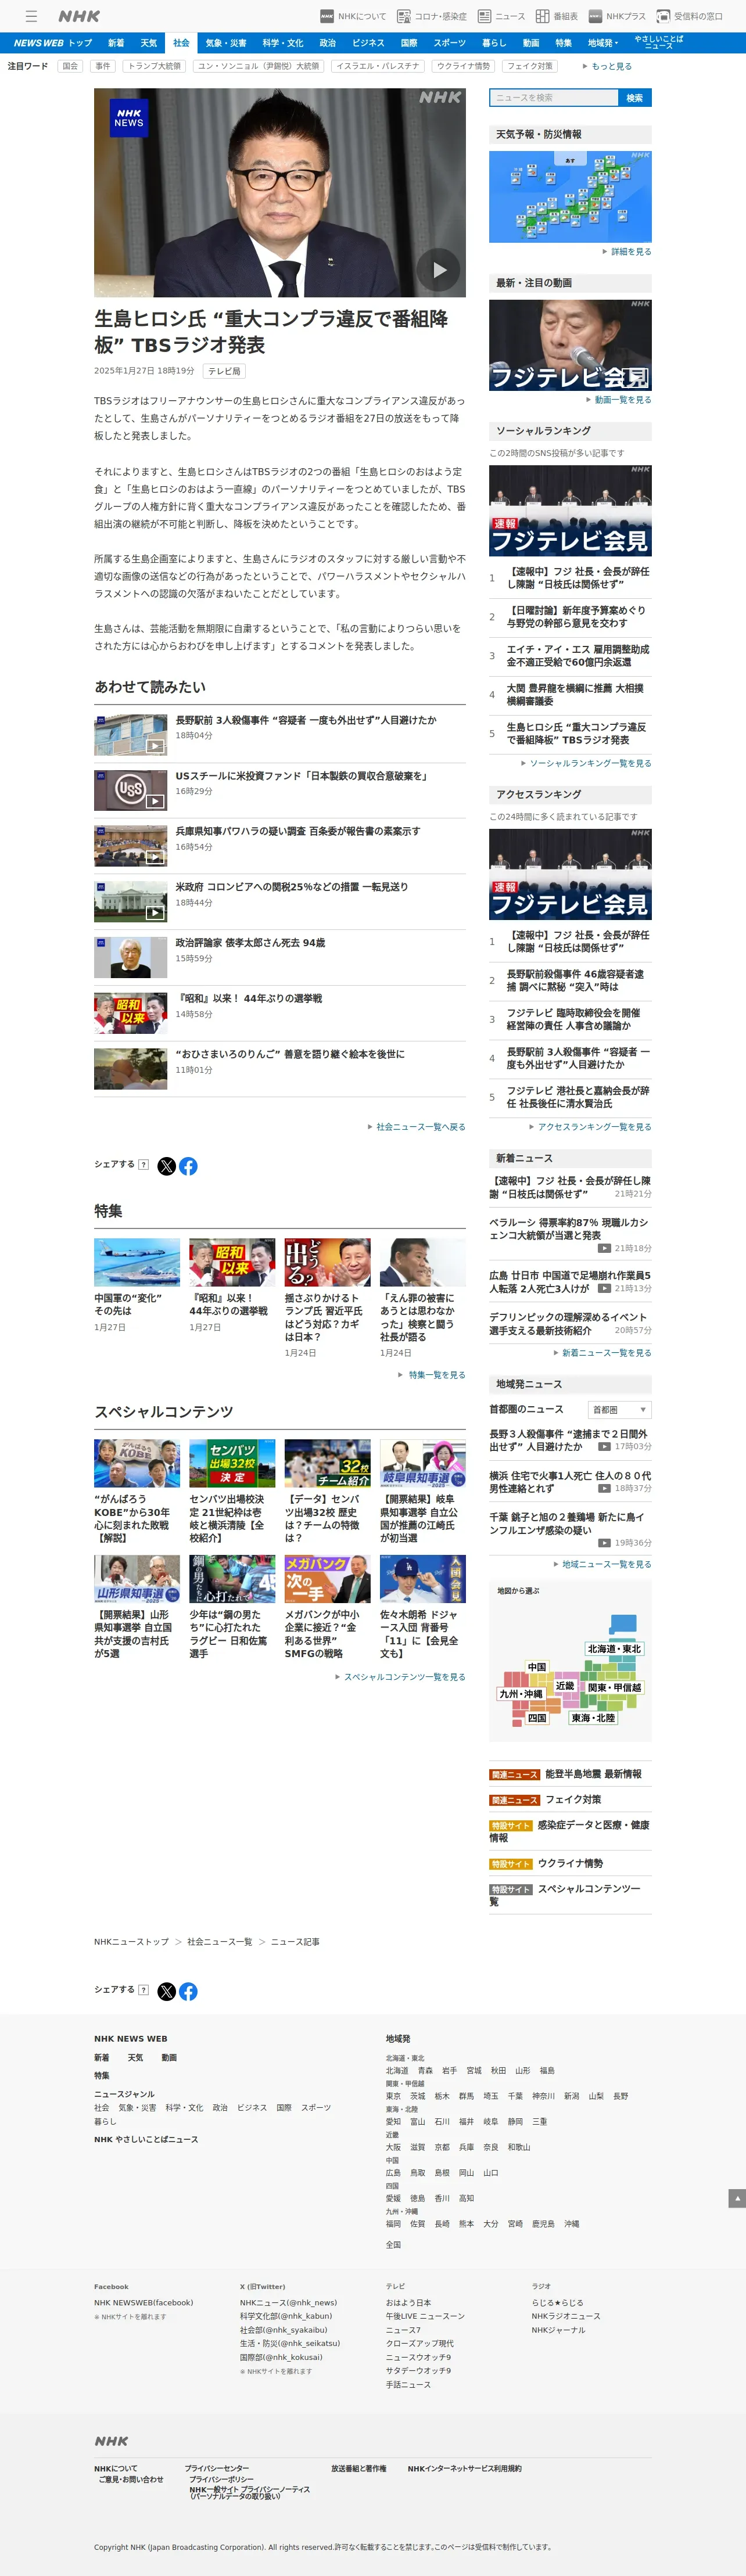Open ソーシャルランキング一覧を見る link
This screenshot has height=2576, width=746.
coord(586,763)
